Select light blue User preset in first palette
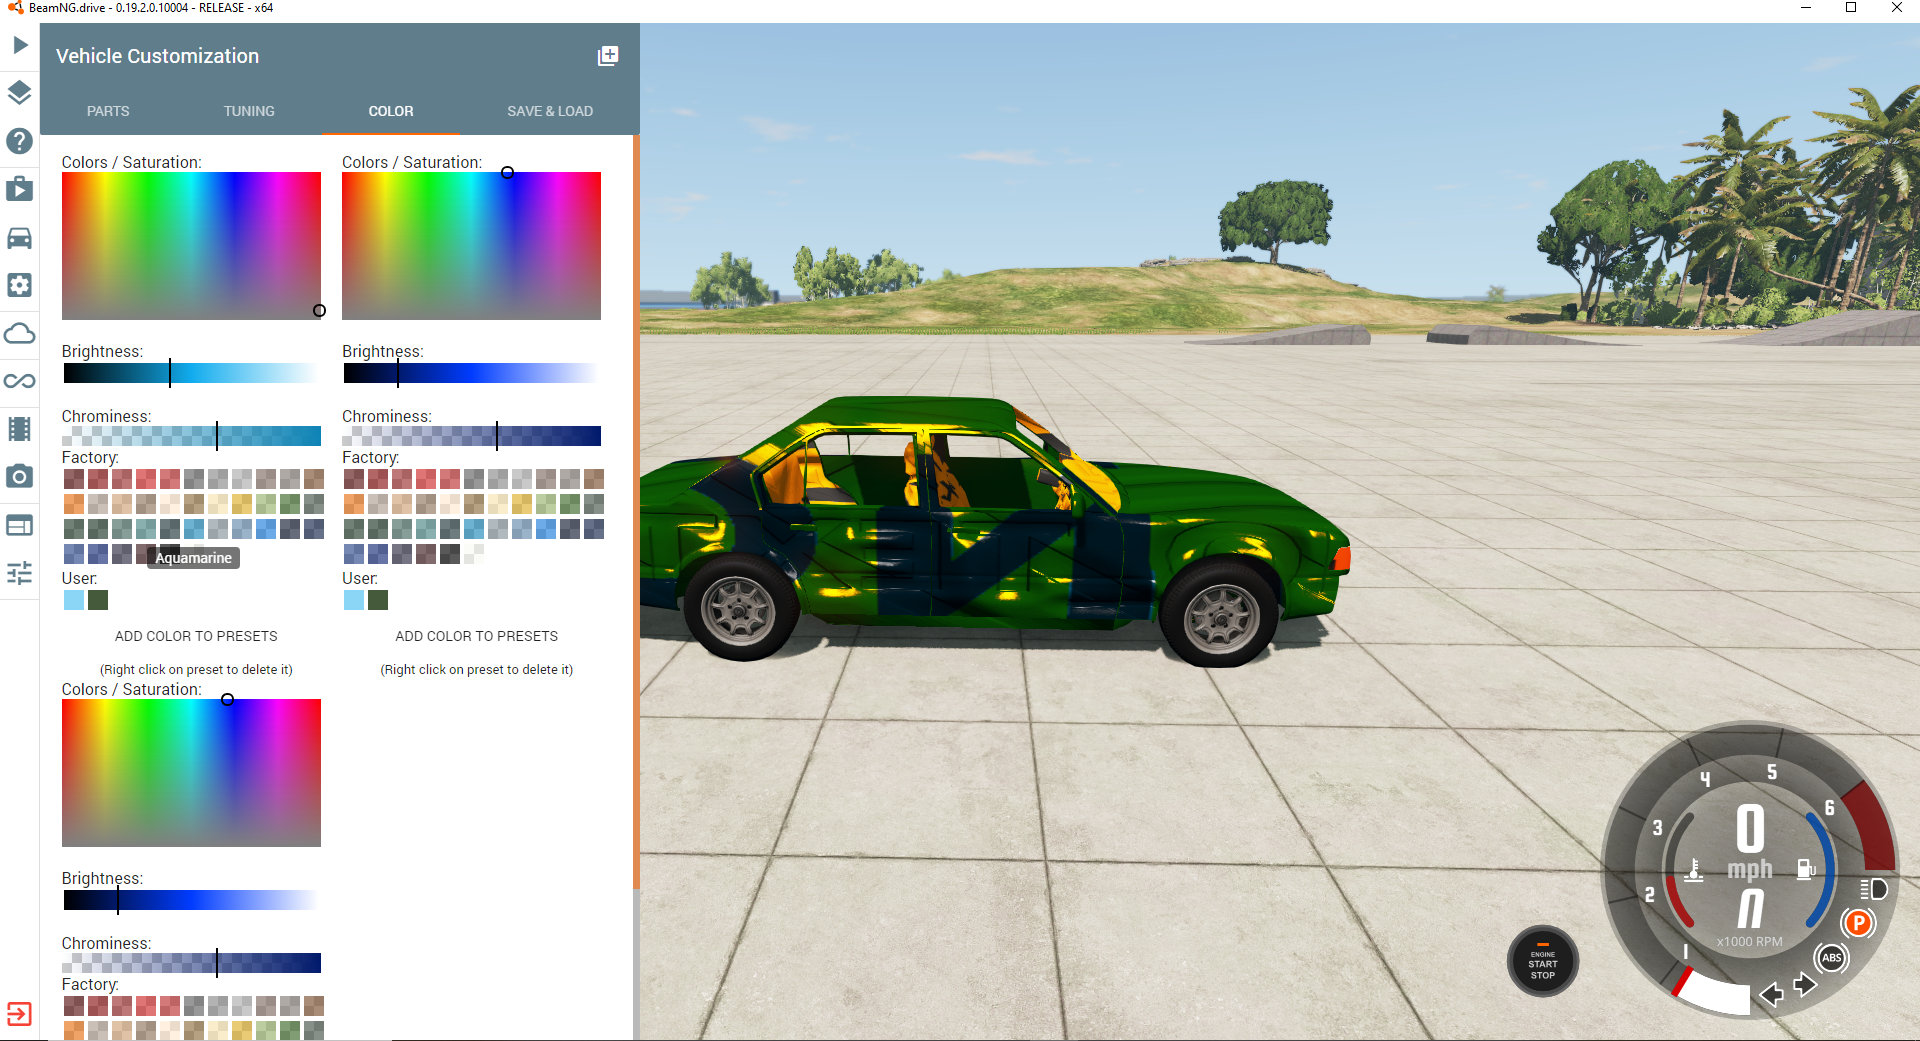The image size is (1920, 1041). point(74,600)
